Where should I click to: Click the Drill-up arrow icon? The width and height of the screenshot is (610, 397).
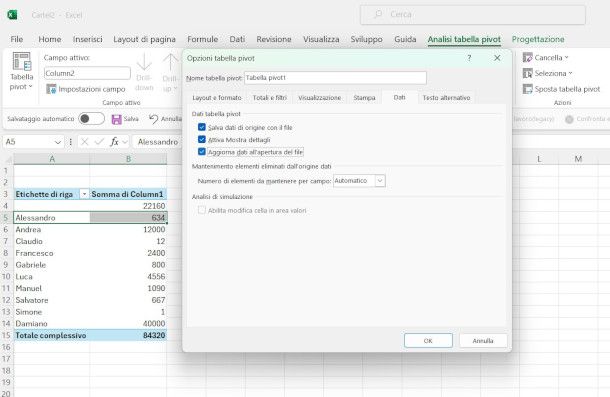[x=170, y=62]
